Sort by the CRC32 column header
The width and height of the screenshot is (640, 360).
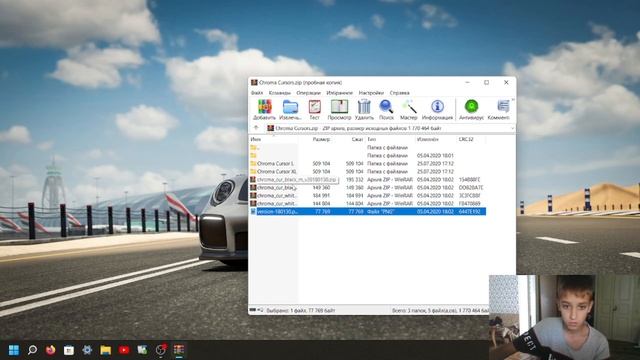[x=466, y=140]
